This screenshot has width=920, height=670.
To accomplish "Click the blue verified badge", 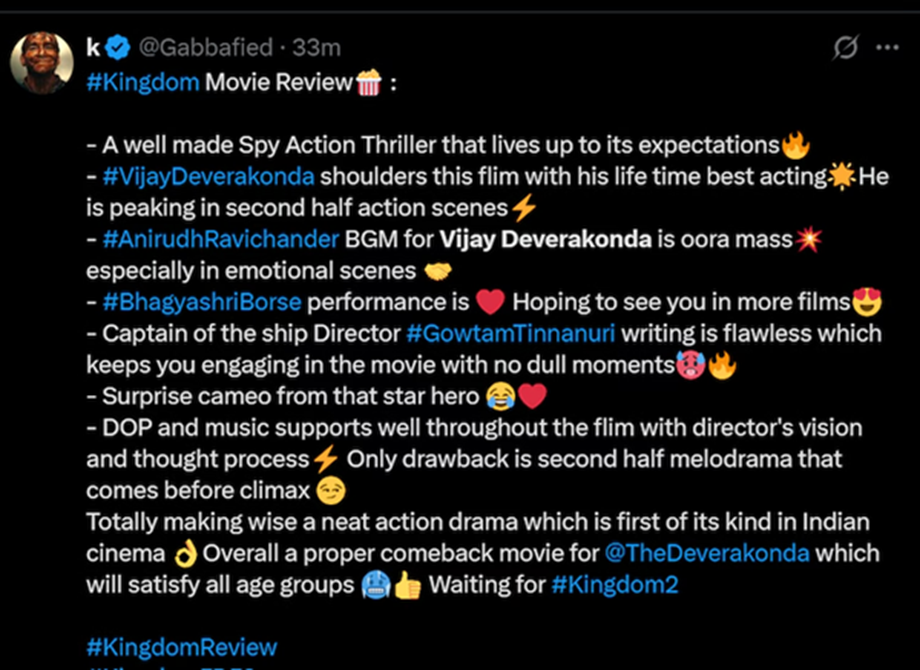I will 119,48.
